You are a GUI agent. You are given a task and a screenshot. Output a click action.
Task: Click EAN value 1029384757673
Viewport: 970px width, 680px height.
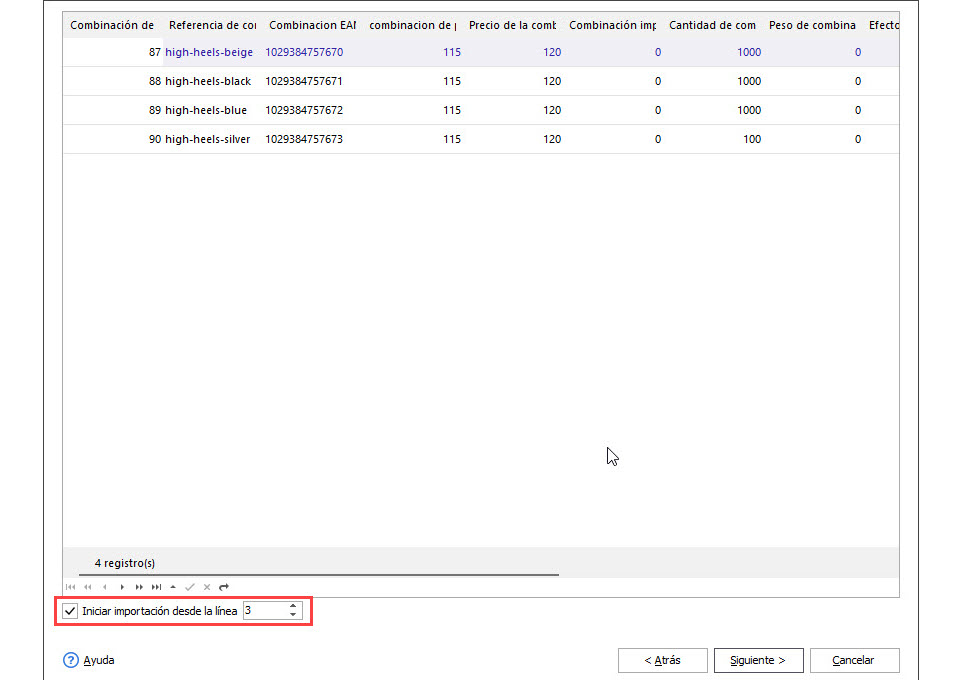point(304,140)
